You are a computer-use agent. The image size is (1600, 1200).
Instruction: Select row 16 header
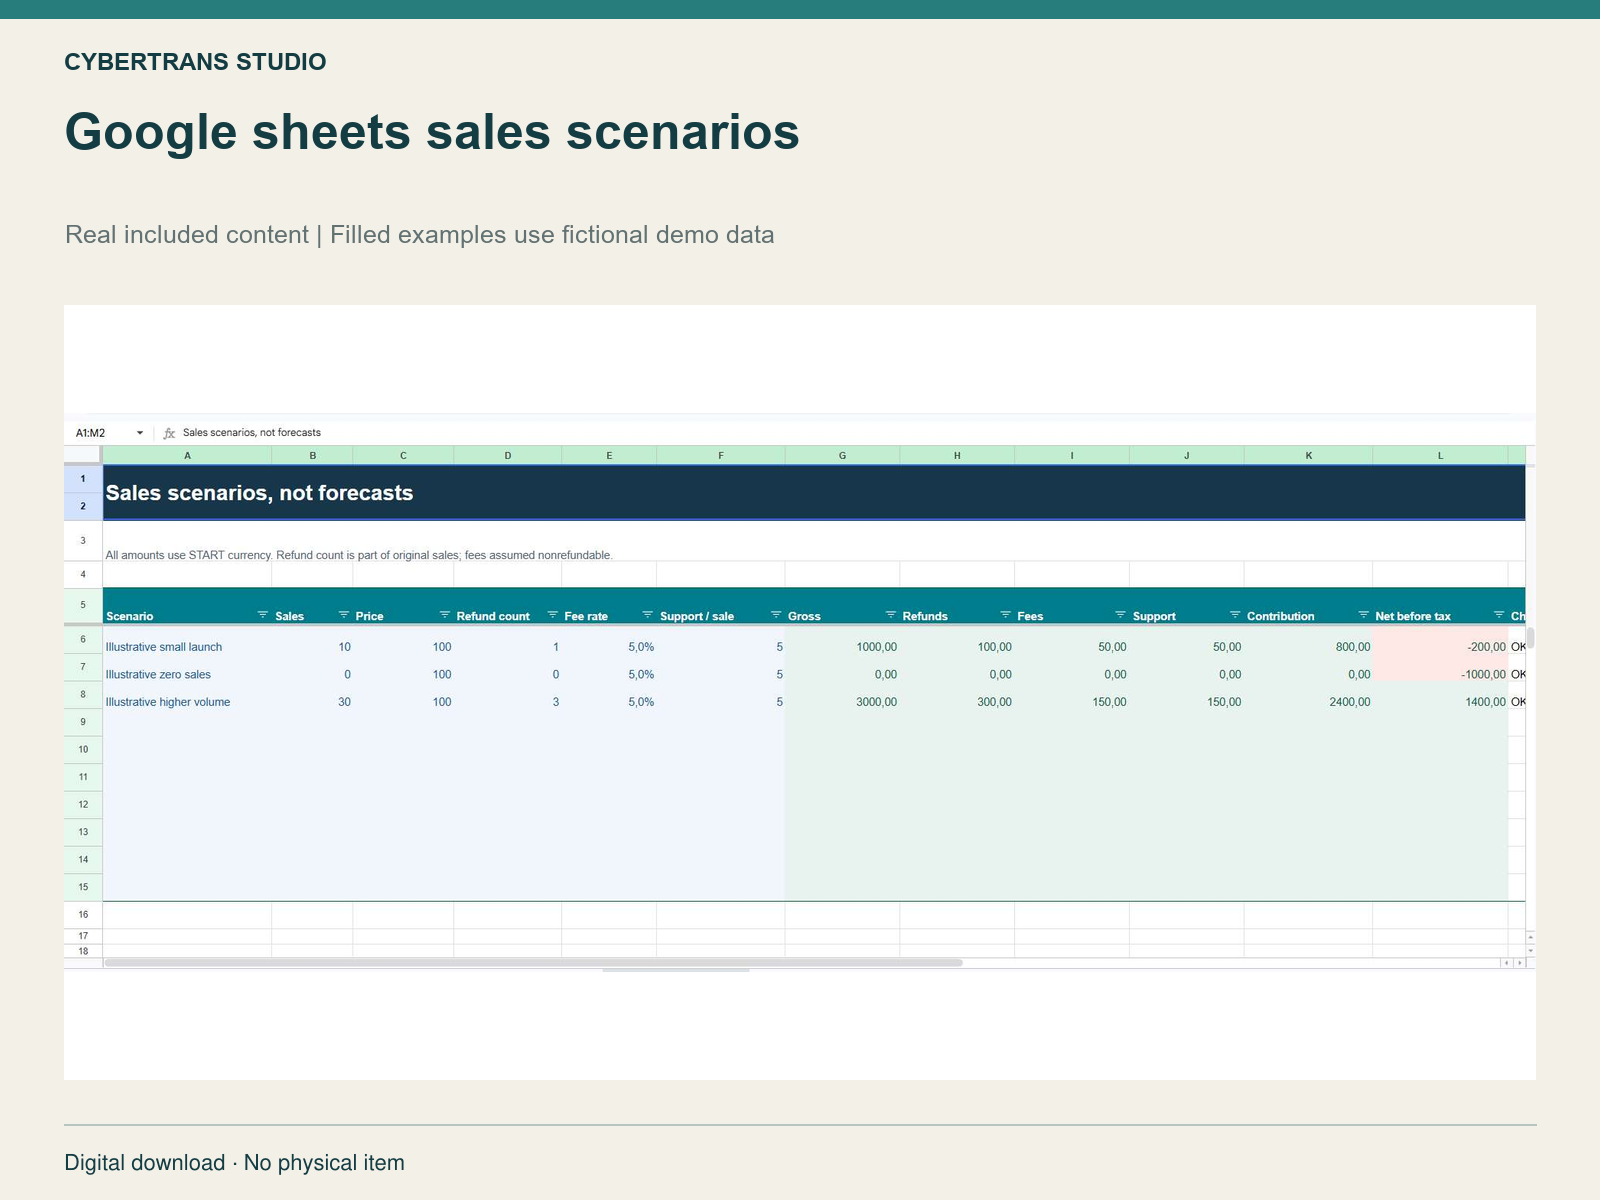[83, 915]
